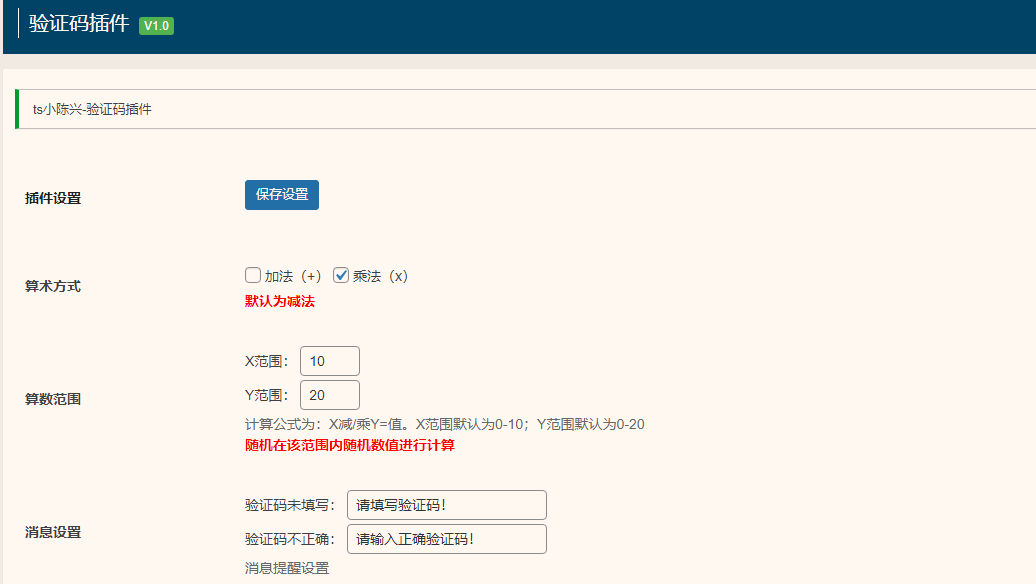Click the 消息提醒设置 caption
The image size is (1036, 584).
click(287, 568)
